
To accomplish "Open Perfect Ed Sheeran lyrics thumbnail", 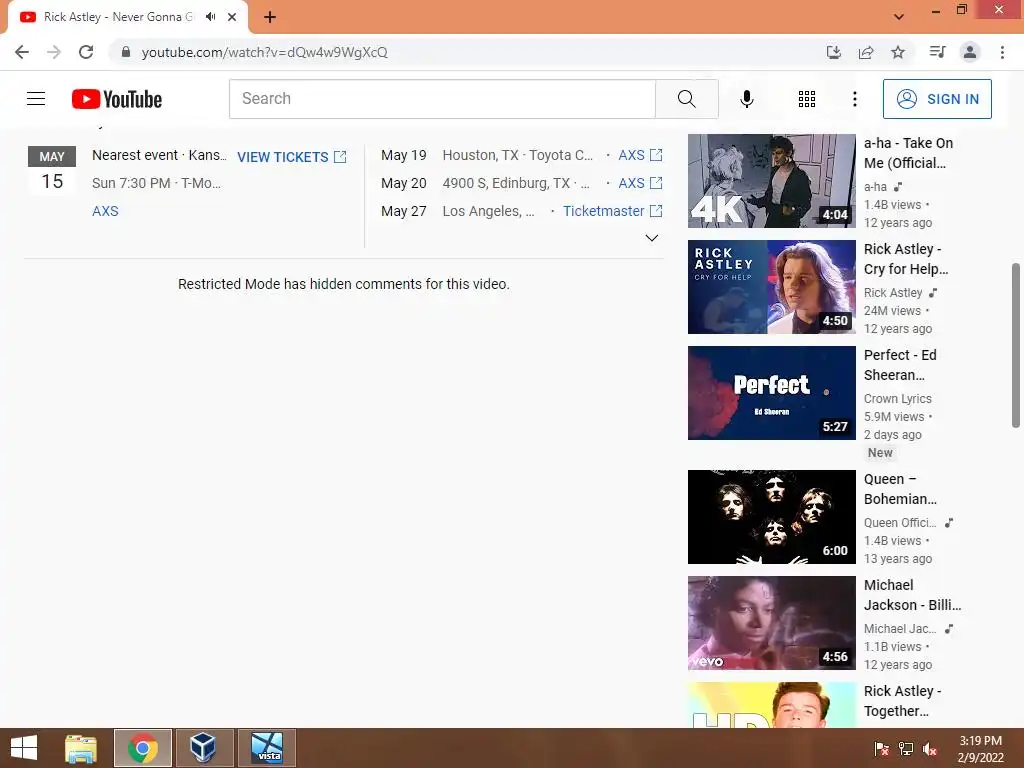I will coord(771,392).
